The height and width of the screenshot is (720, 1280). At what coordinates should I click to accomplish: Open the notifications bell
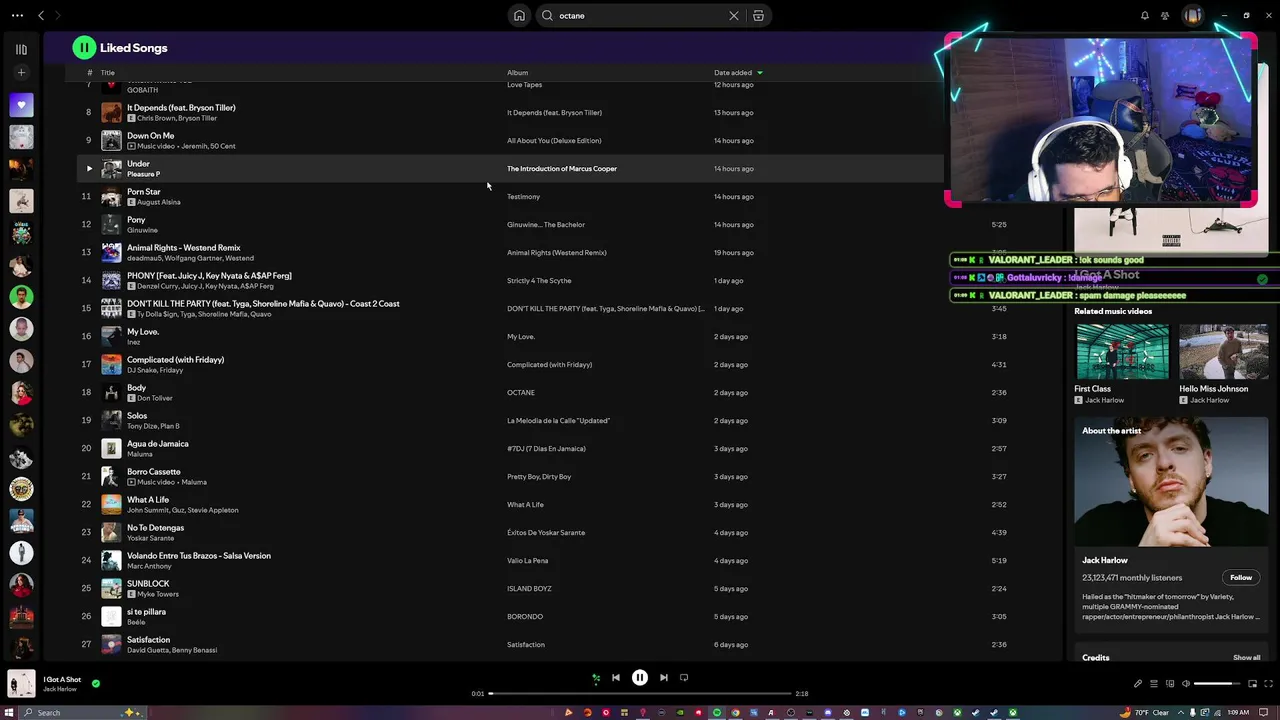(1145, 16)
